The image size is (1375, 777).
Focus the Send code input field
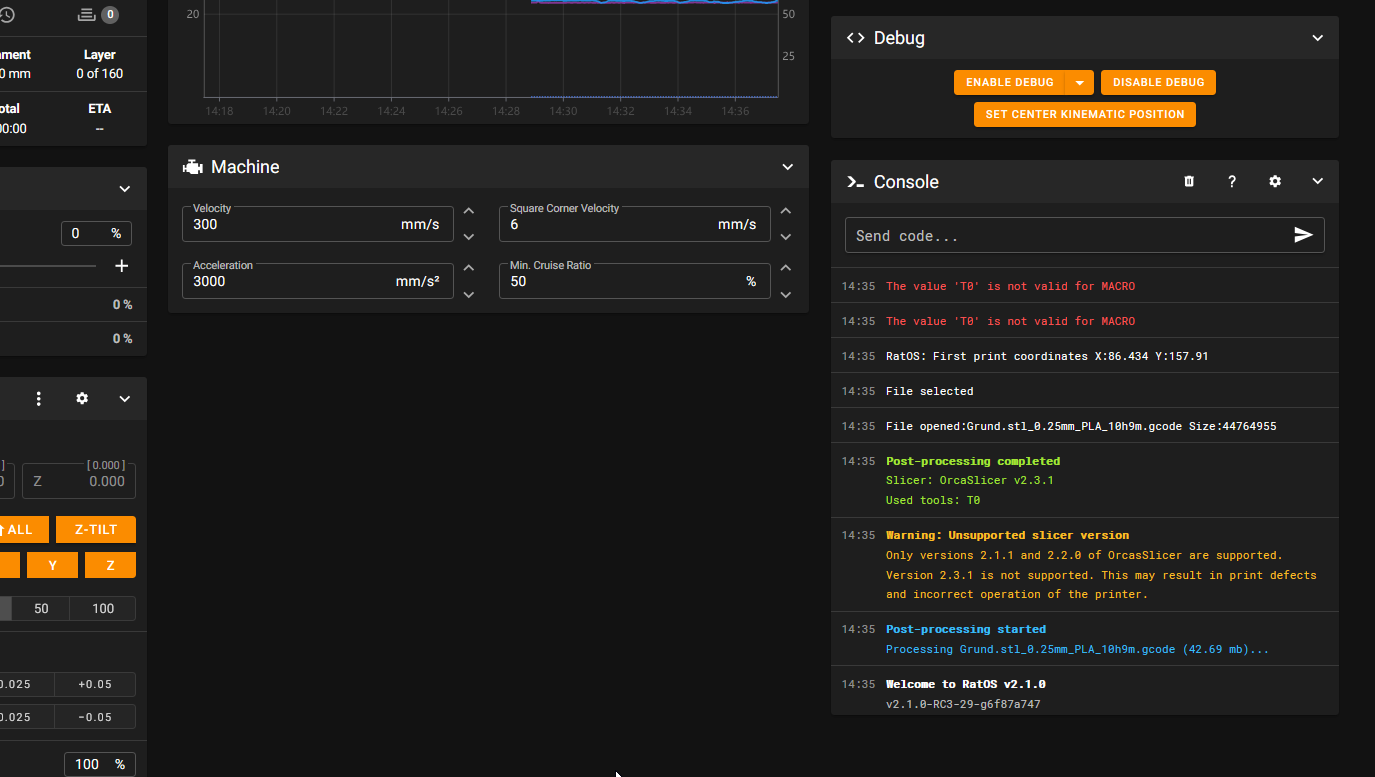1065,236
